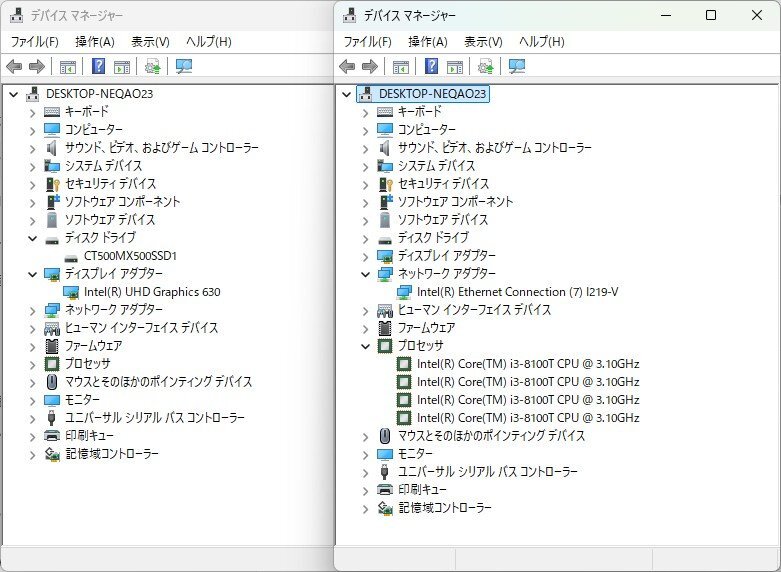
Task: Click update driver icon in right window toolbar
Action: pyautogui.click(x=485, y=66)
